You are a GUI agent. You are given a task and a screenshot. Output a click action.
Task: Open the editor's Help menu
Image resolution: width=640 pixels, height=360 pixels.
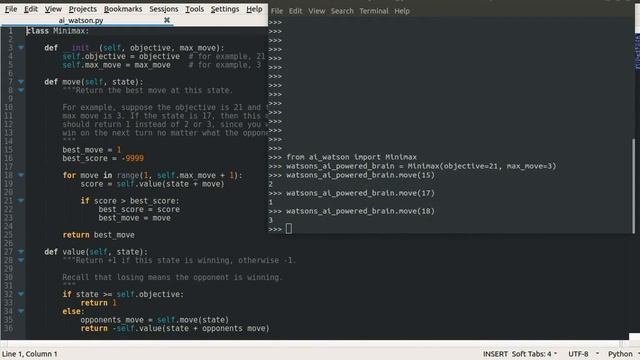254,9
